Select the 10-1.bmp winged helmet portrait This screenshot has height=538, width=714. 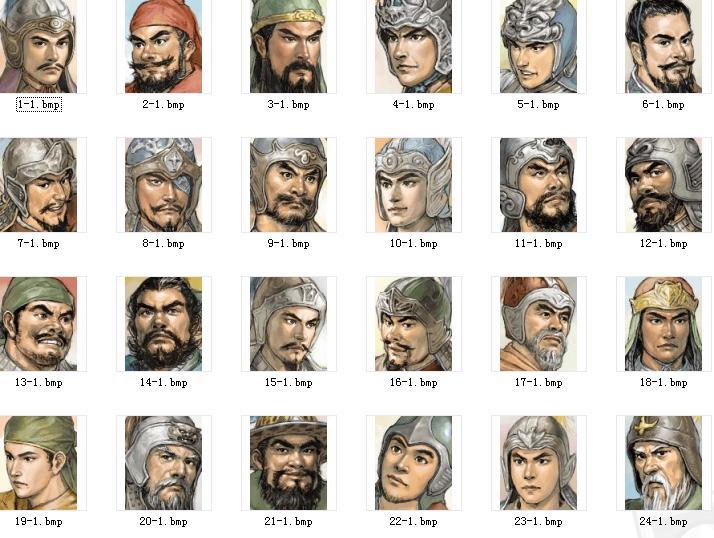[x=413, y=185]
